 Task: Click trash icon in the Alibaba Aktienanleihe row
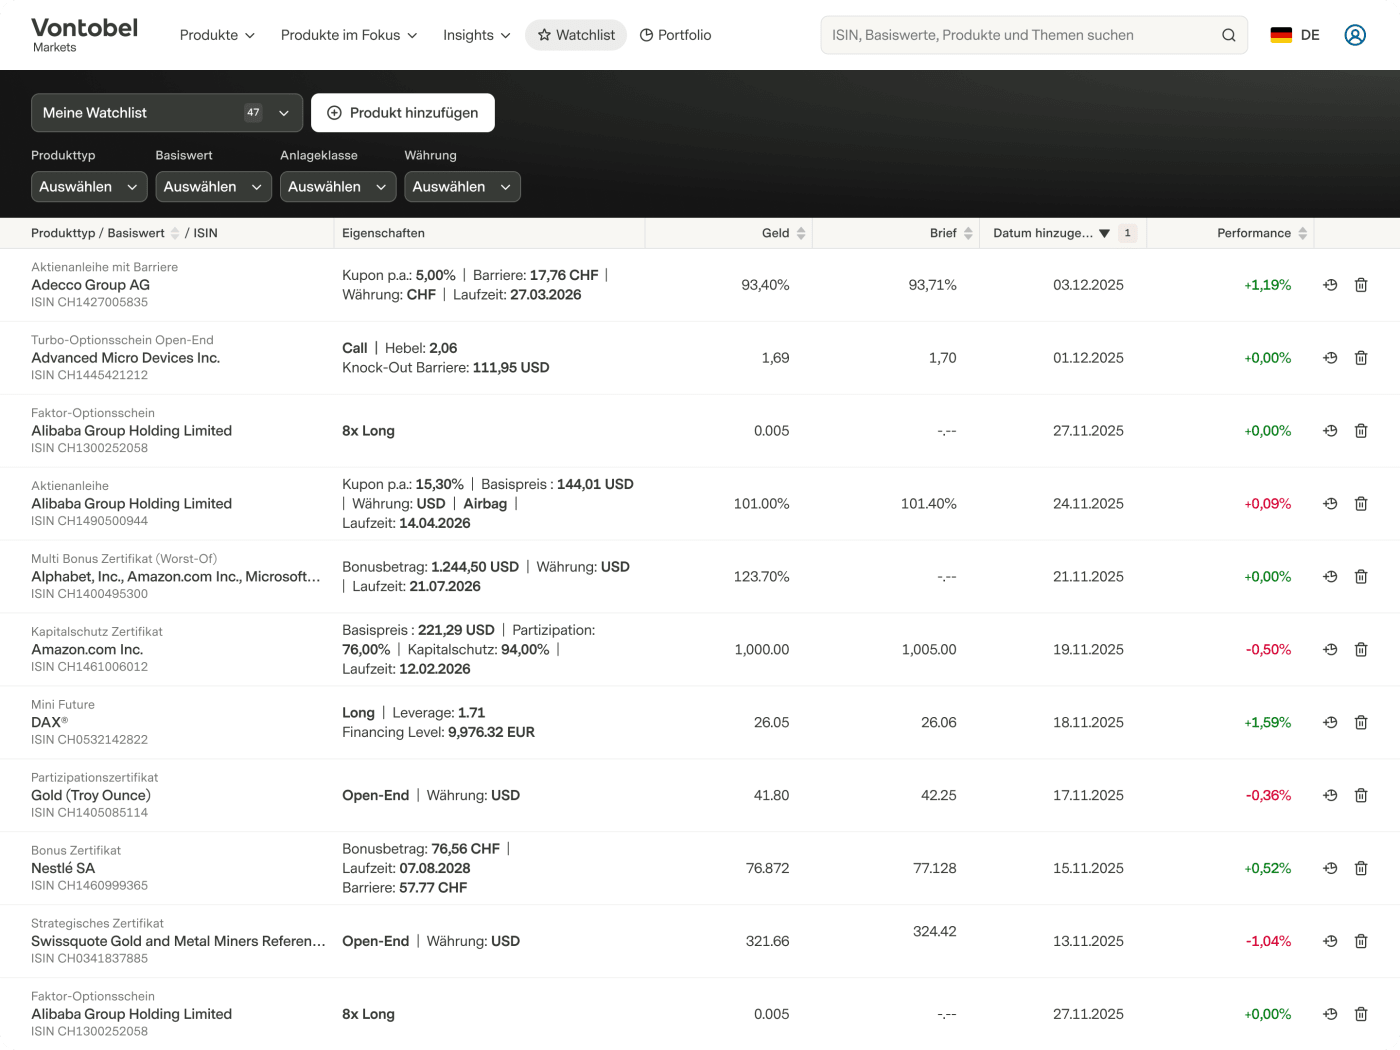tap(1361, 504)
